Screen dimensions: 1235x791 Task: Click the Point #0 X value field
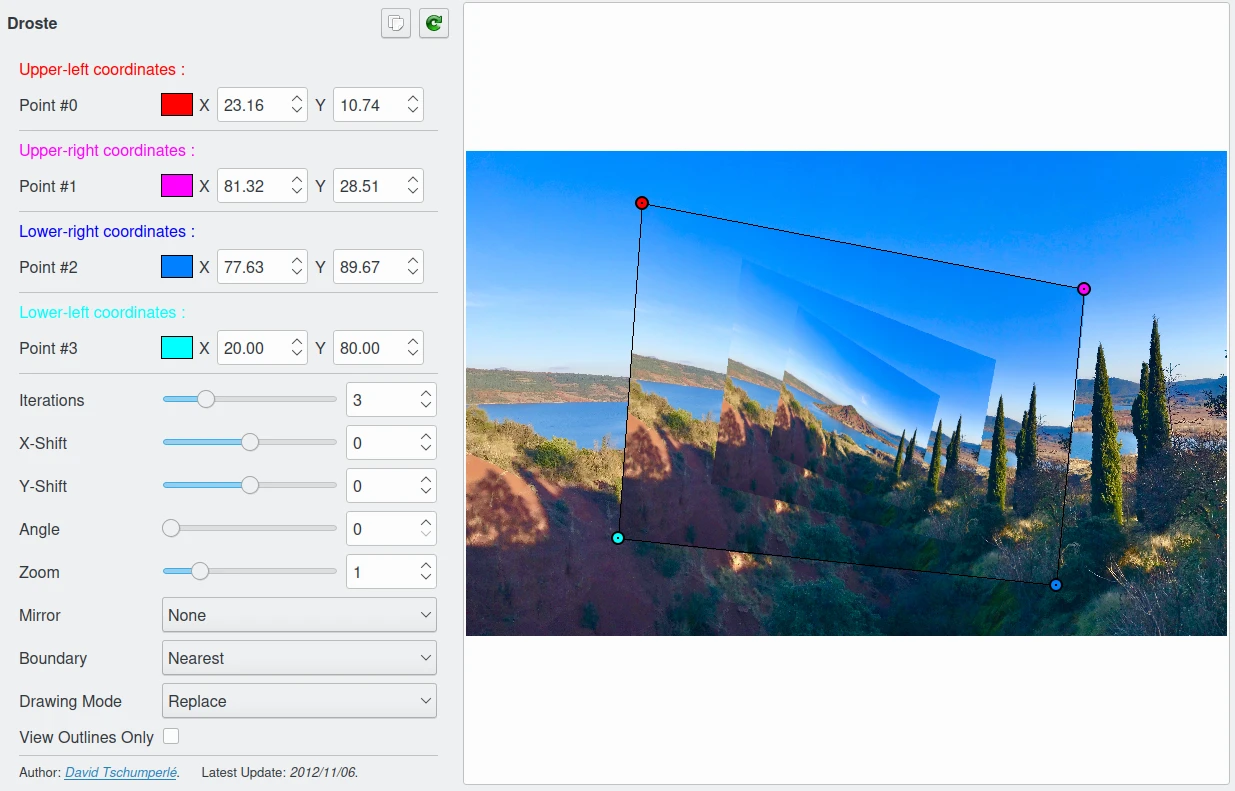[x=253, y=105]
